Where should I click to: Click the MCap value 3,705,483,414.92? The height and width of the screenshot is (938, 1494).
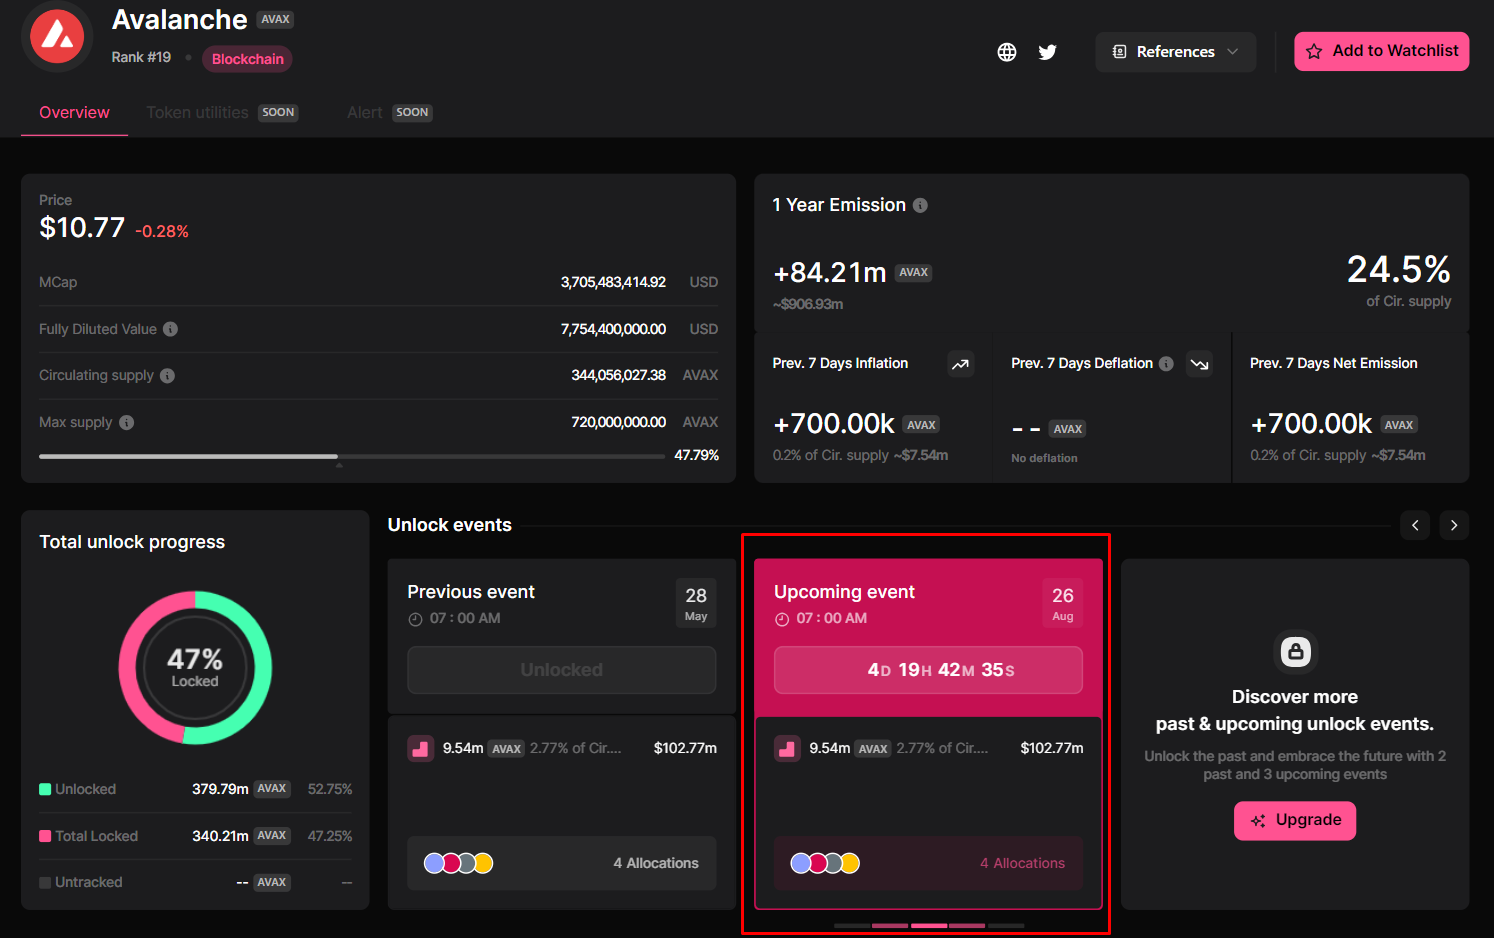pyautogui.click(x=613, y=283)
